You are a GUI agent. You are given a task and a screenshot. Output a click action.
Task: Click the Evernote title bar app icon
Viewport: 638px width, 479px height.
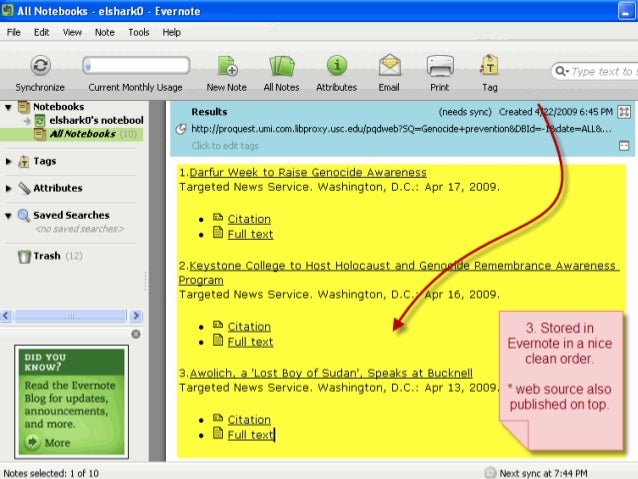pos(7,11)
